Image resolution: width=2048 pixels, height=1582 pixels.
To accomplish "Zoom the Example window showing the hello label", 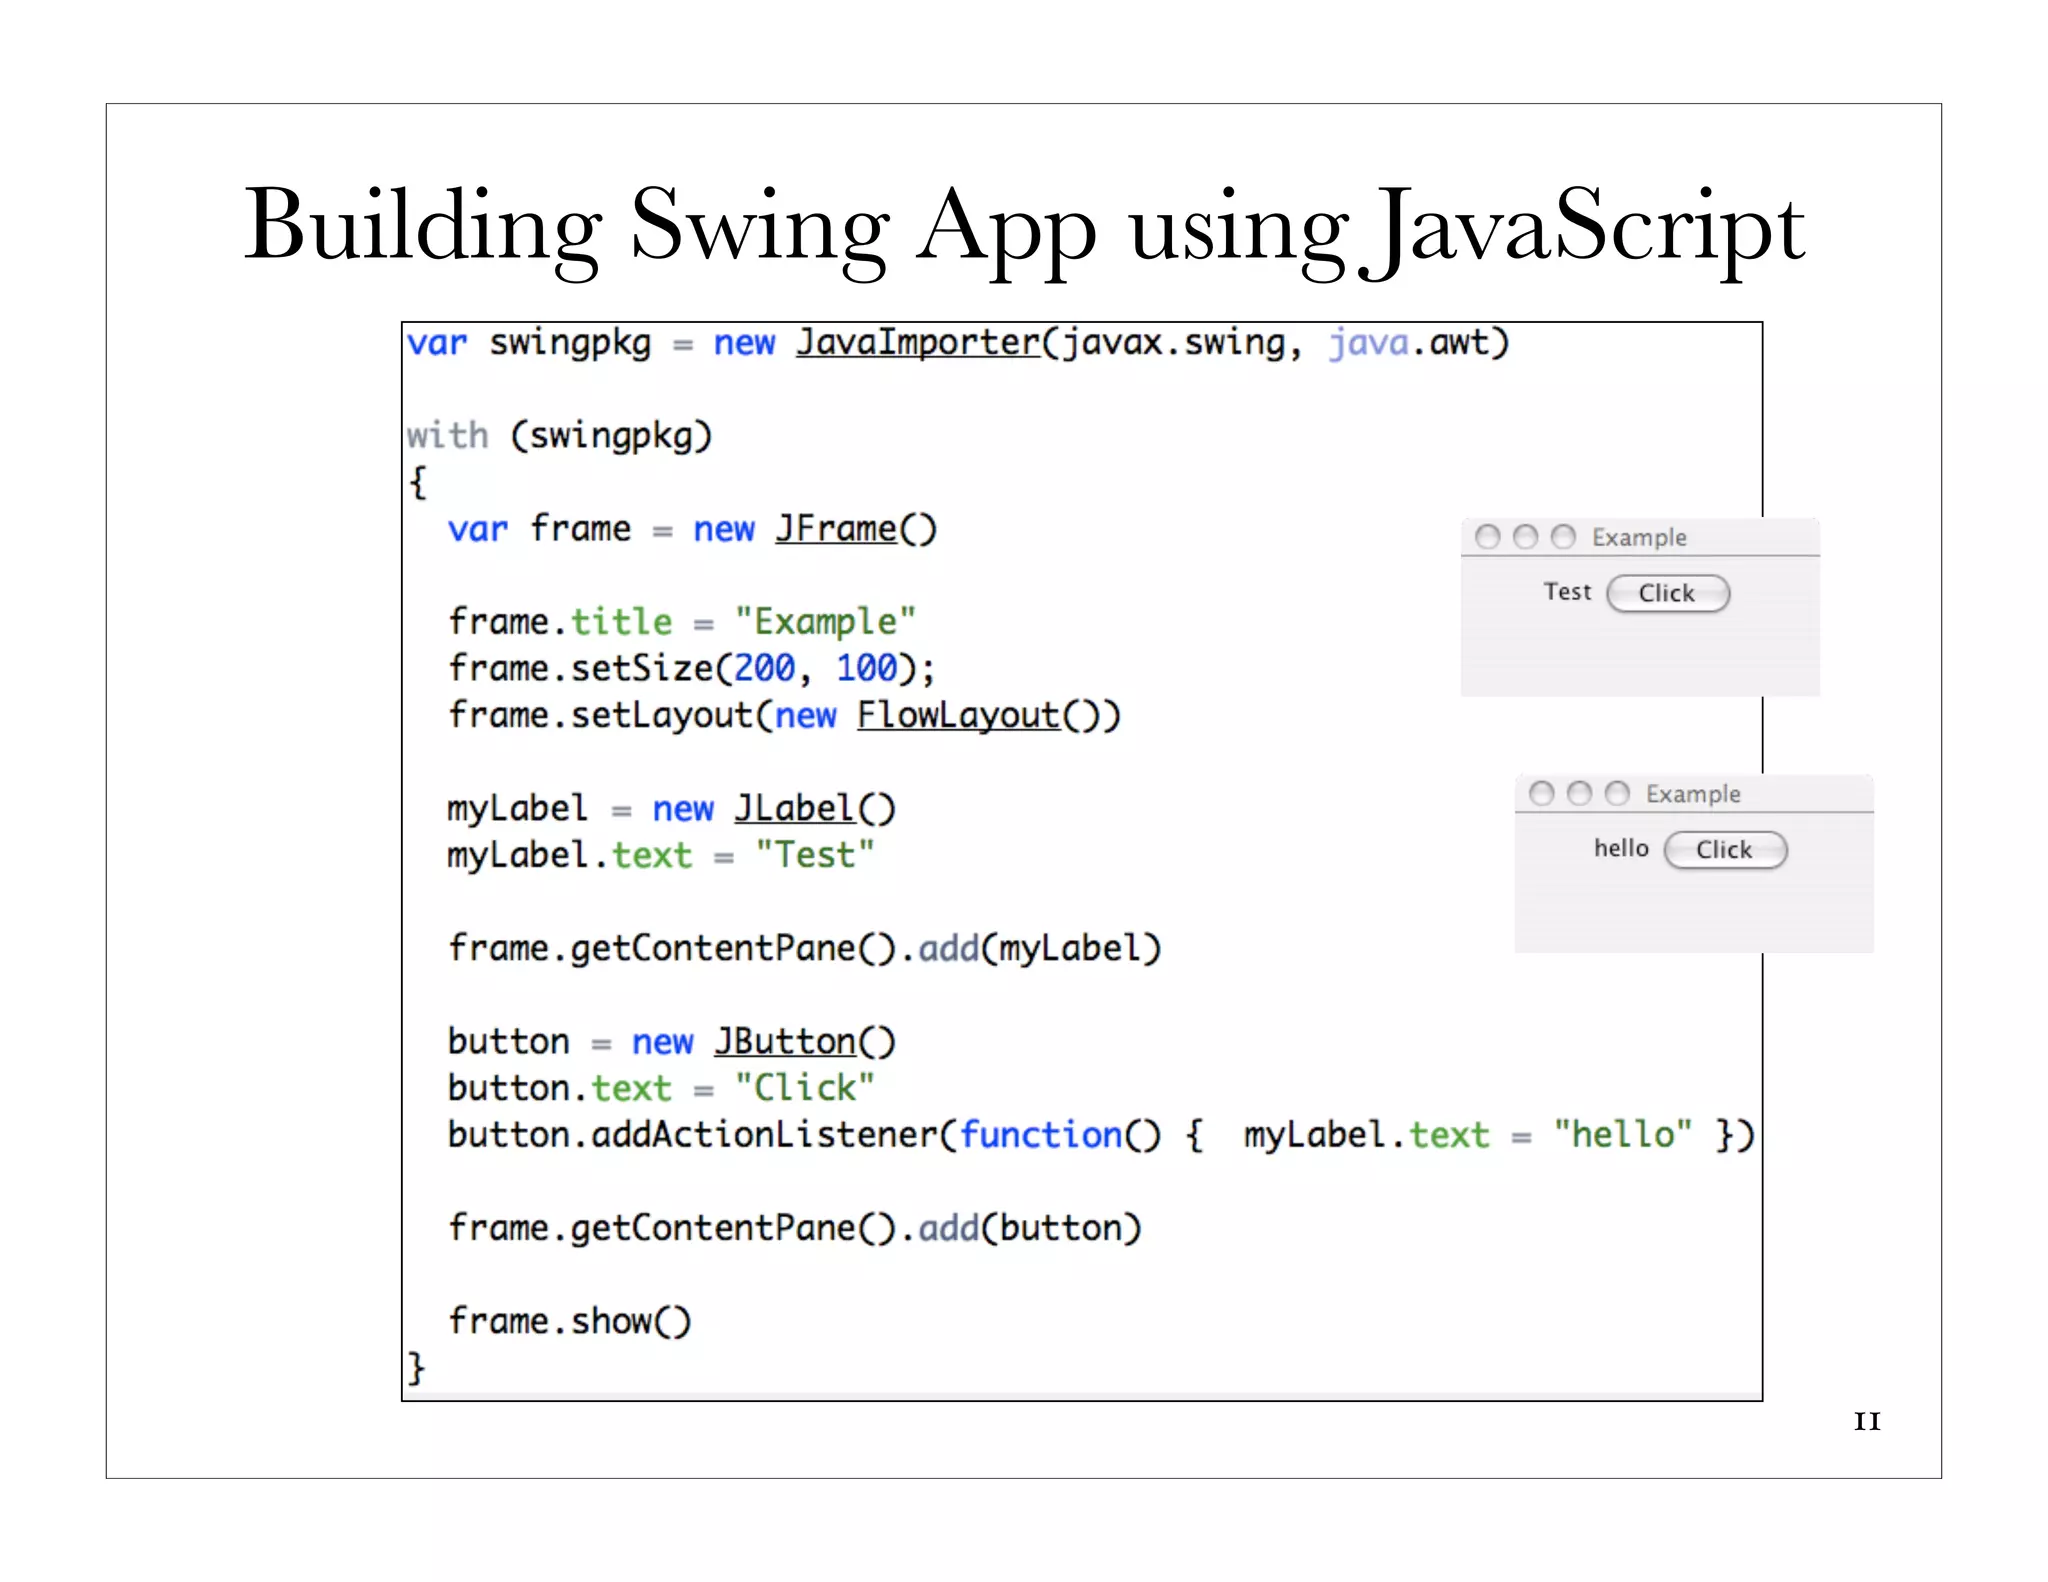I will [1617, 793].
